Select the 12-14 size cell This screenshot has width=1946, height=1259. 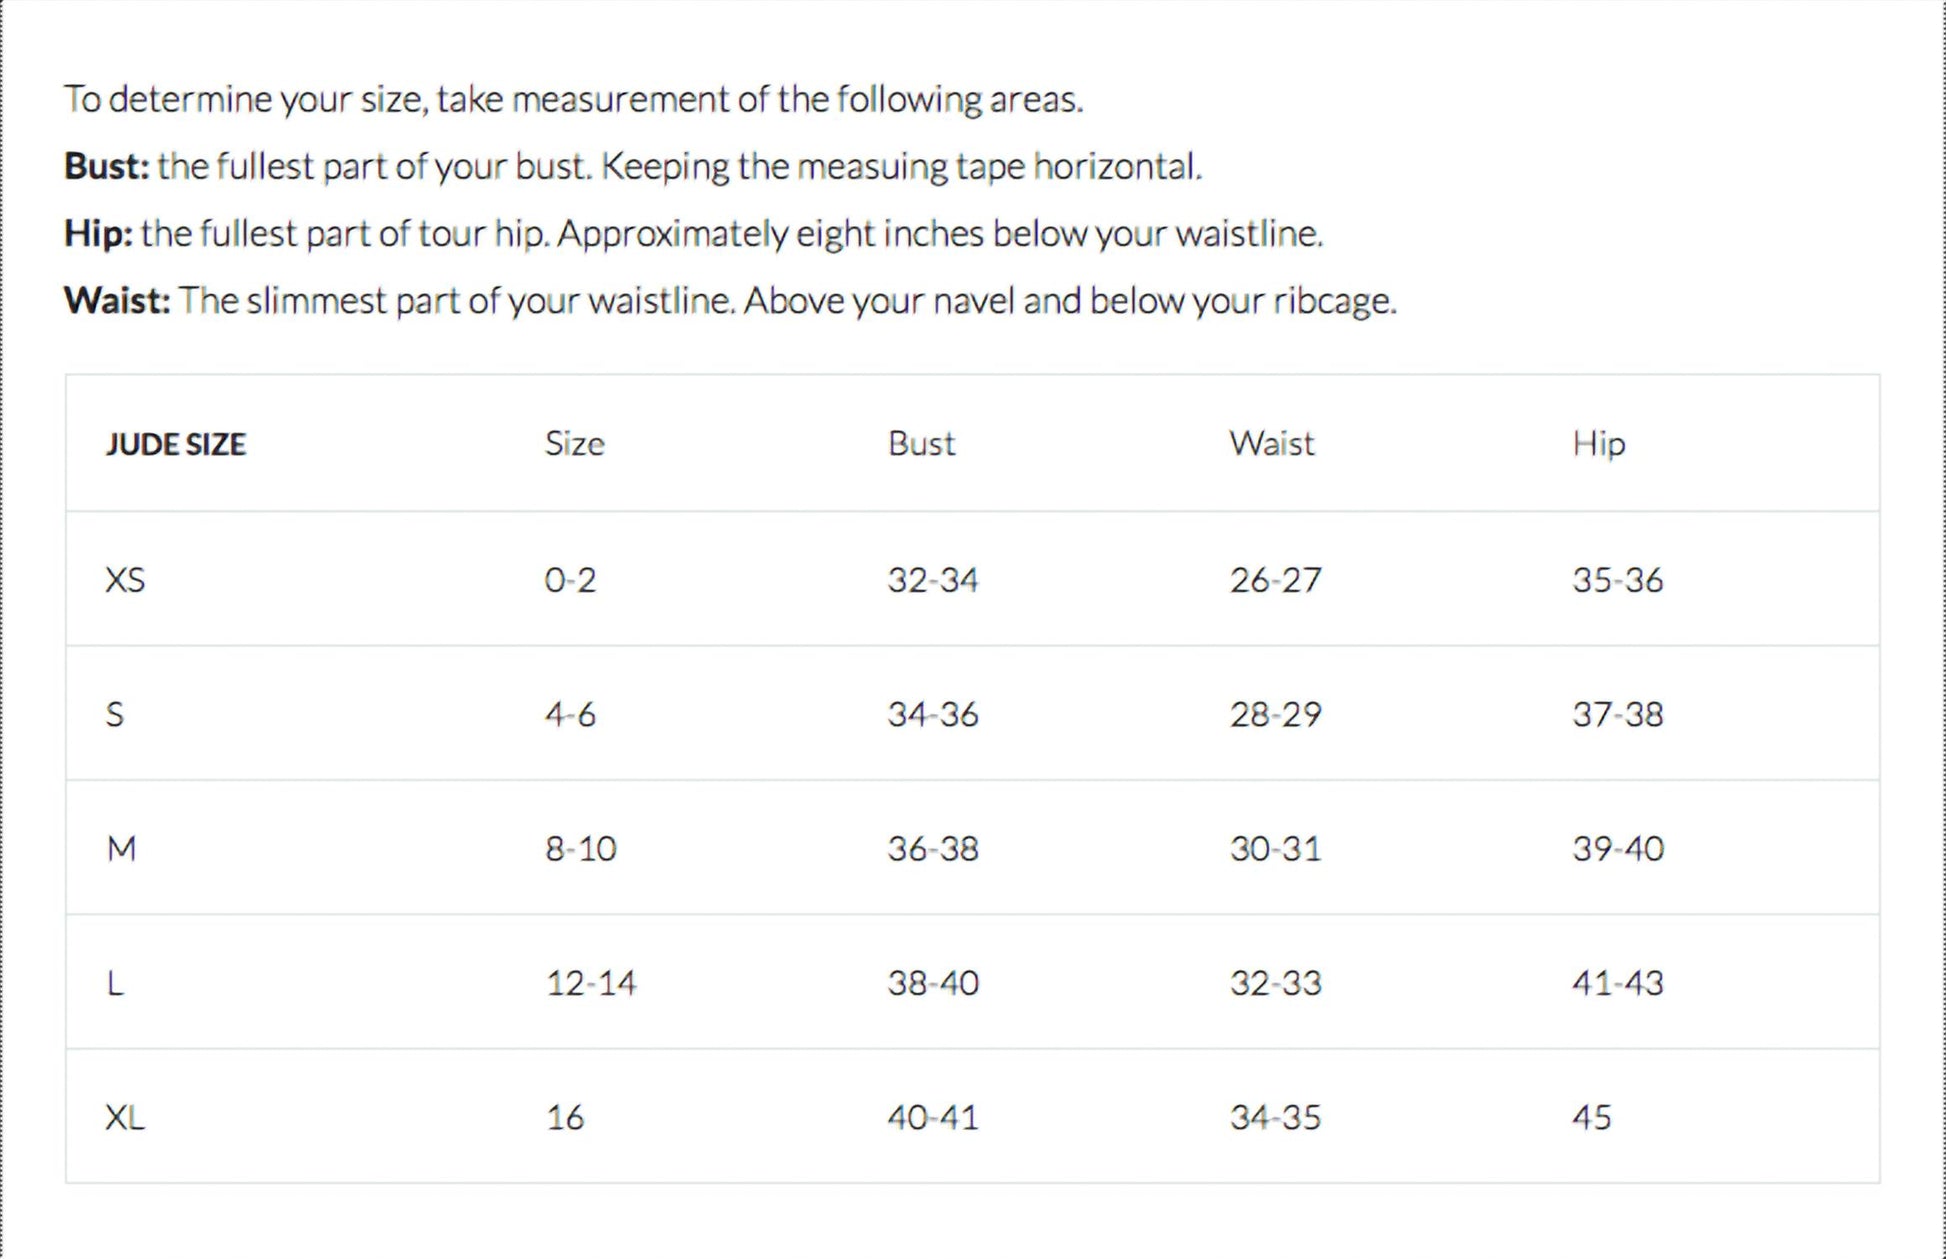coord(591,983)
